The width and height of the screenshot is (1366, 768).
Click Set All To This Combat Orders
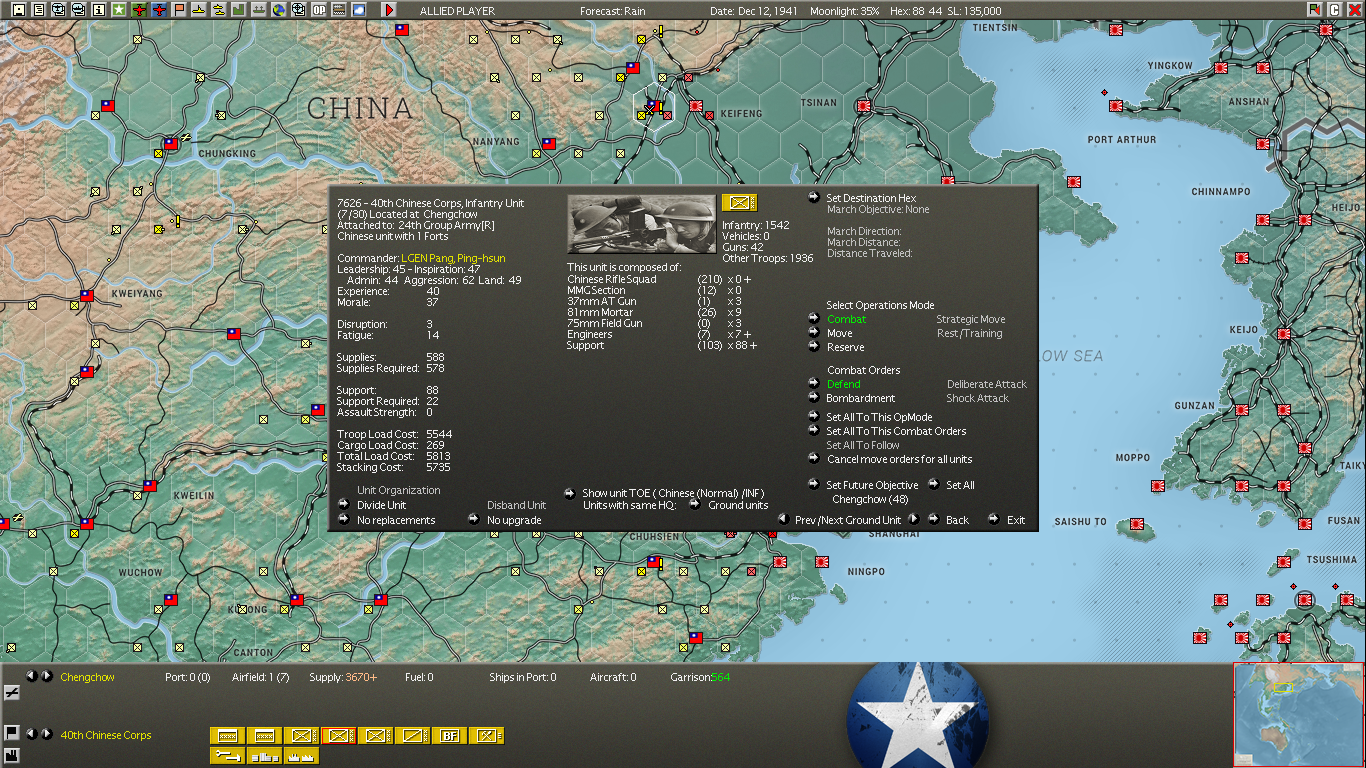tap(896, 431)
